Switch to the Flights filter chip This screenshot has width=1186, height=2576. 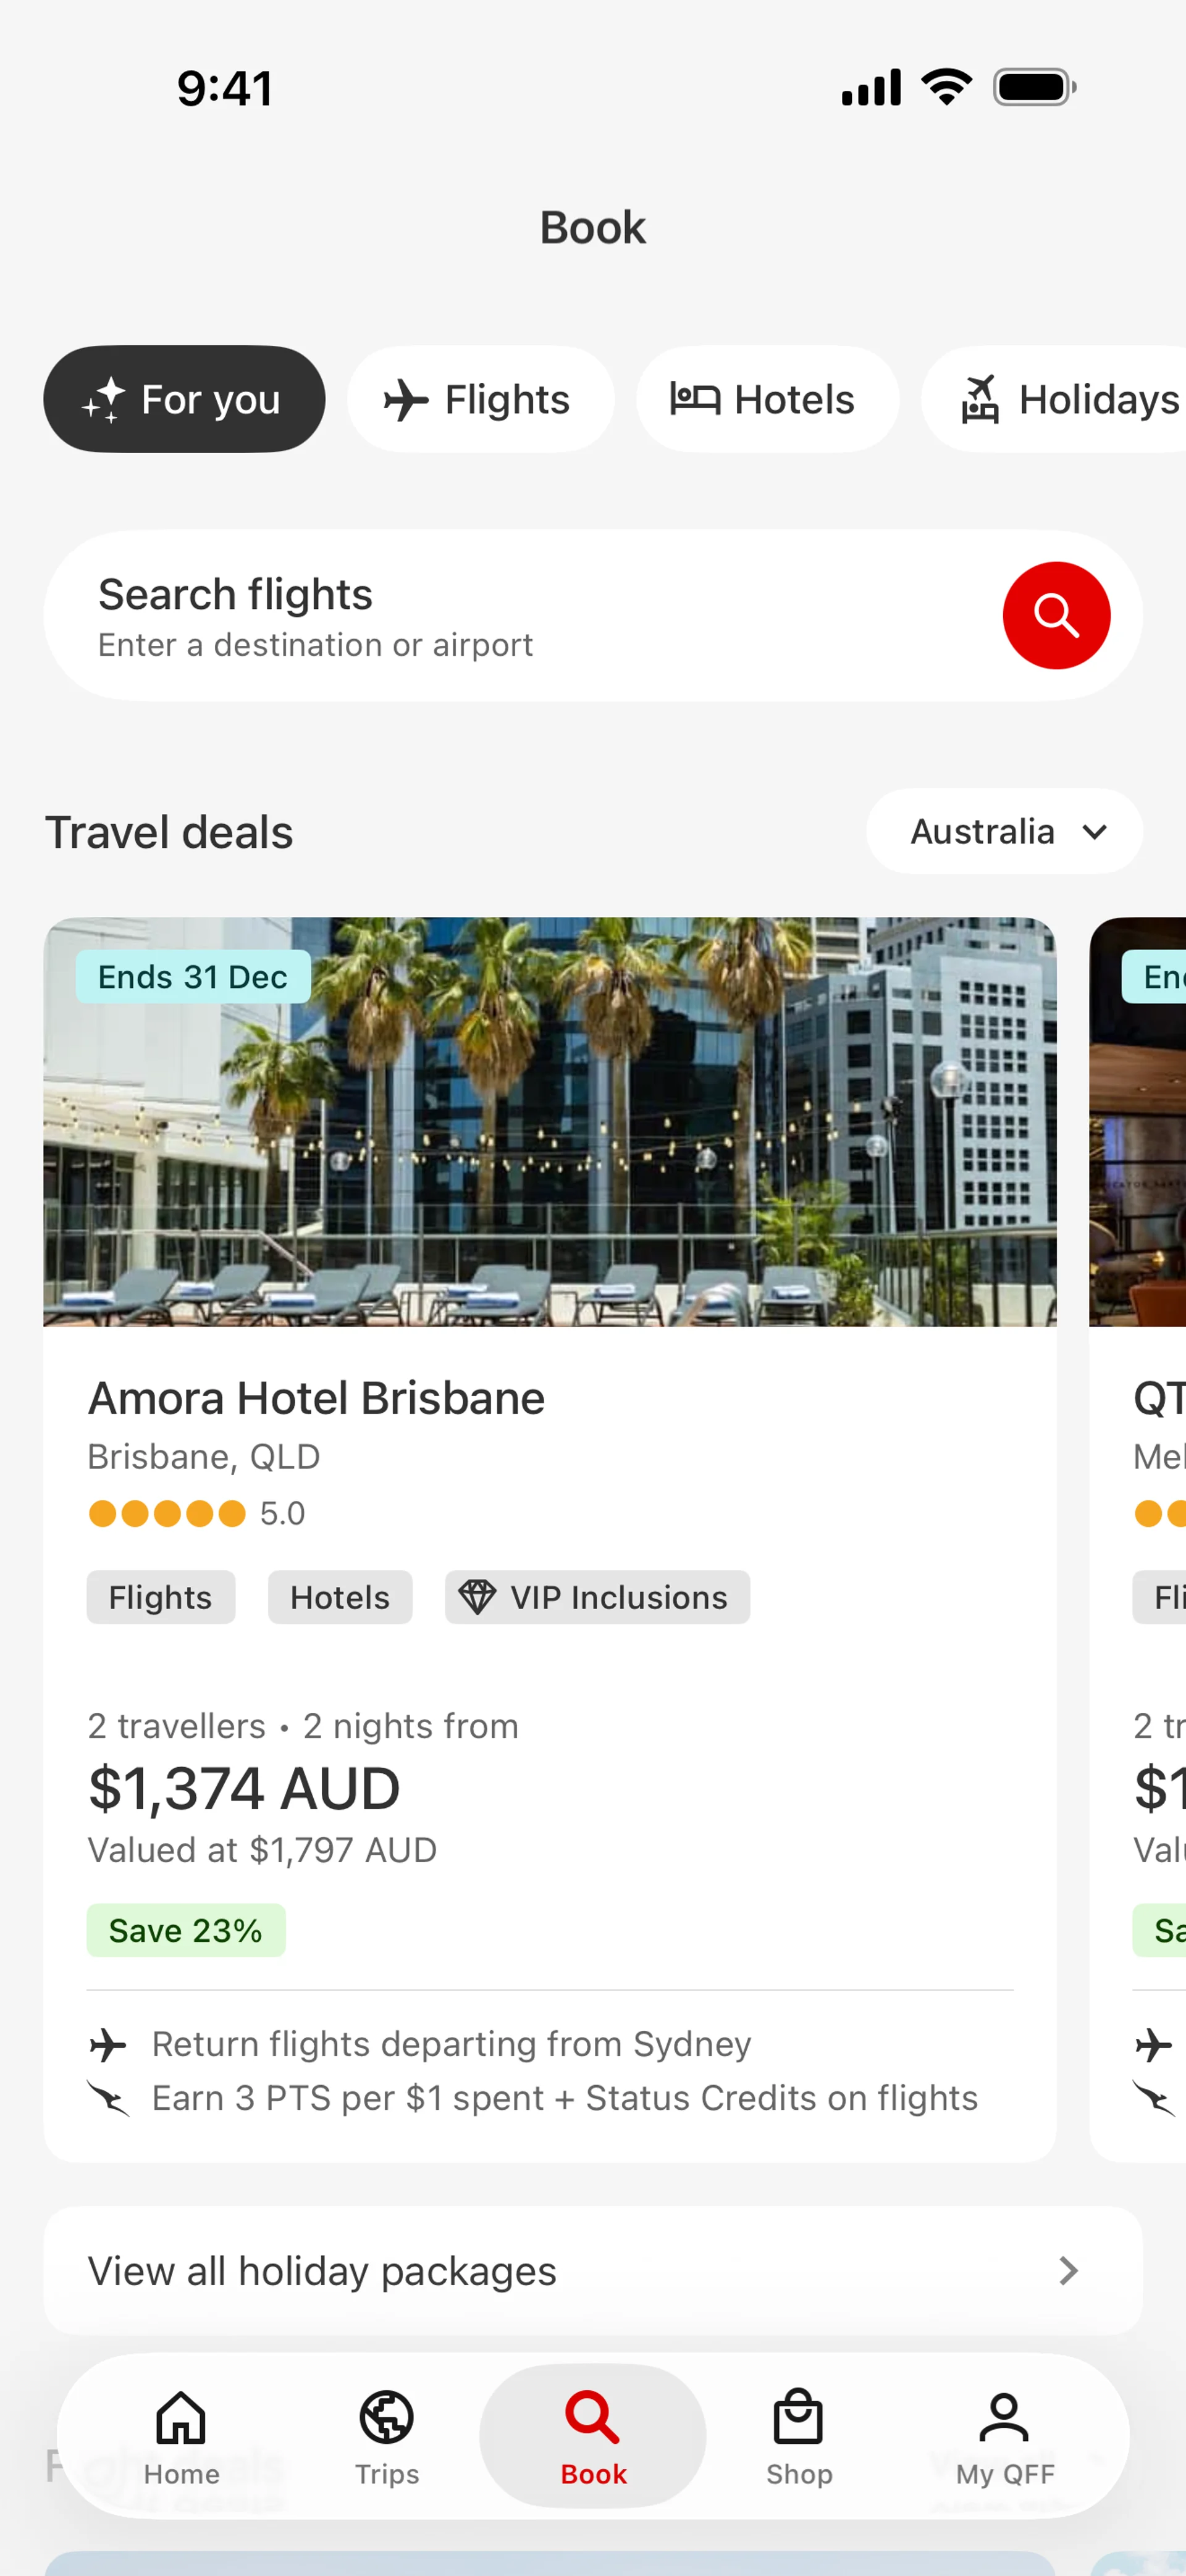pos(480,399)
